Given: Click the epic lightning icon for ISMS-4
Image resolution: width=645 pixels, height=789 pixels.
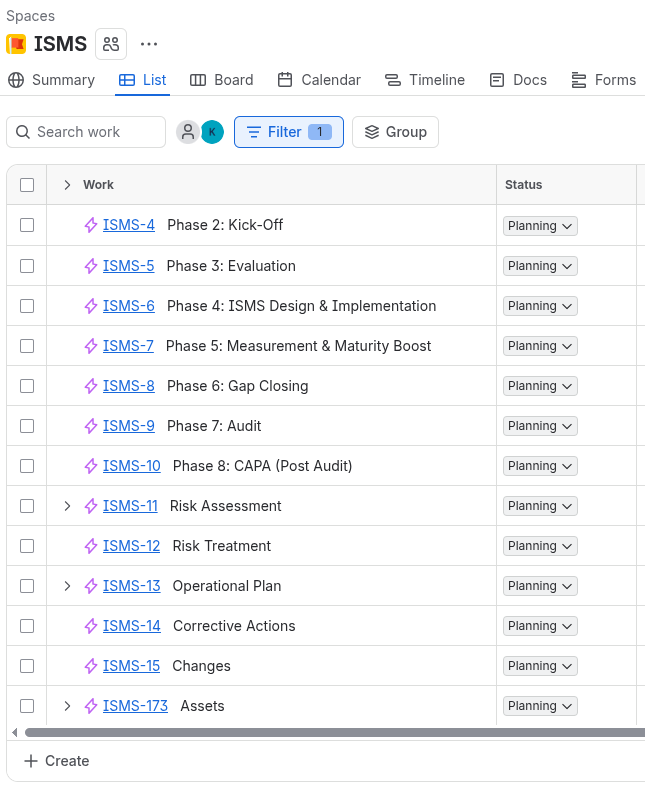Looking at the screenshot, I should click(x=91, y=225).
